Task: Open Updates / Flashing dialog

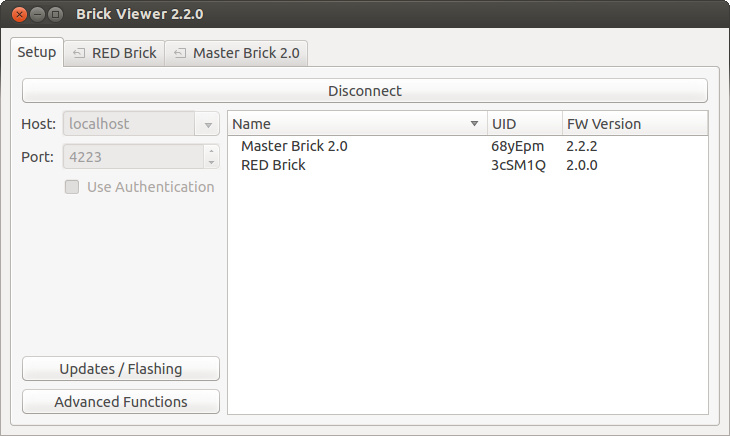Action: (x=121, y=369)
